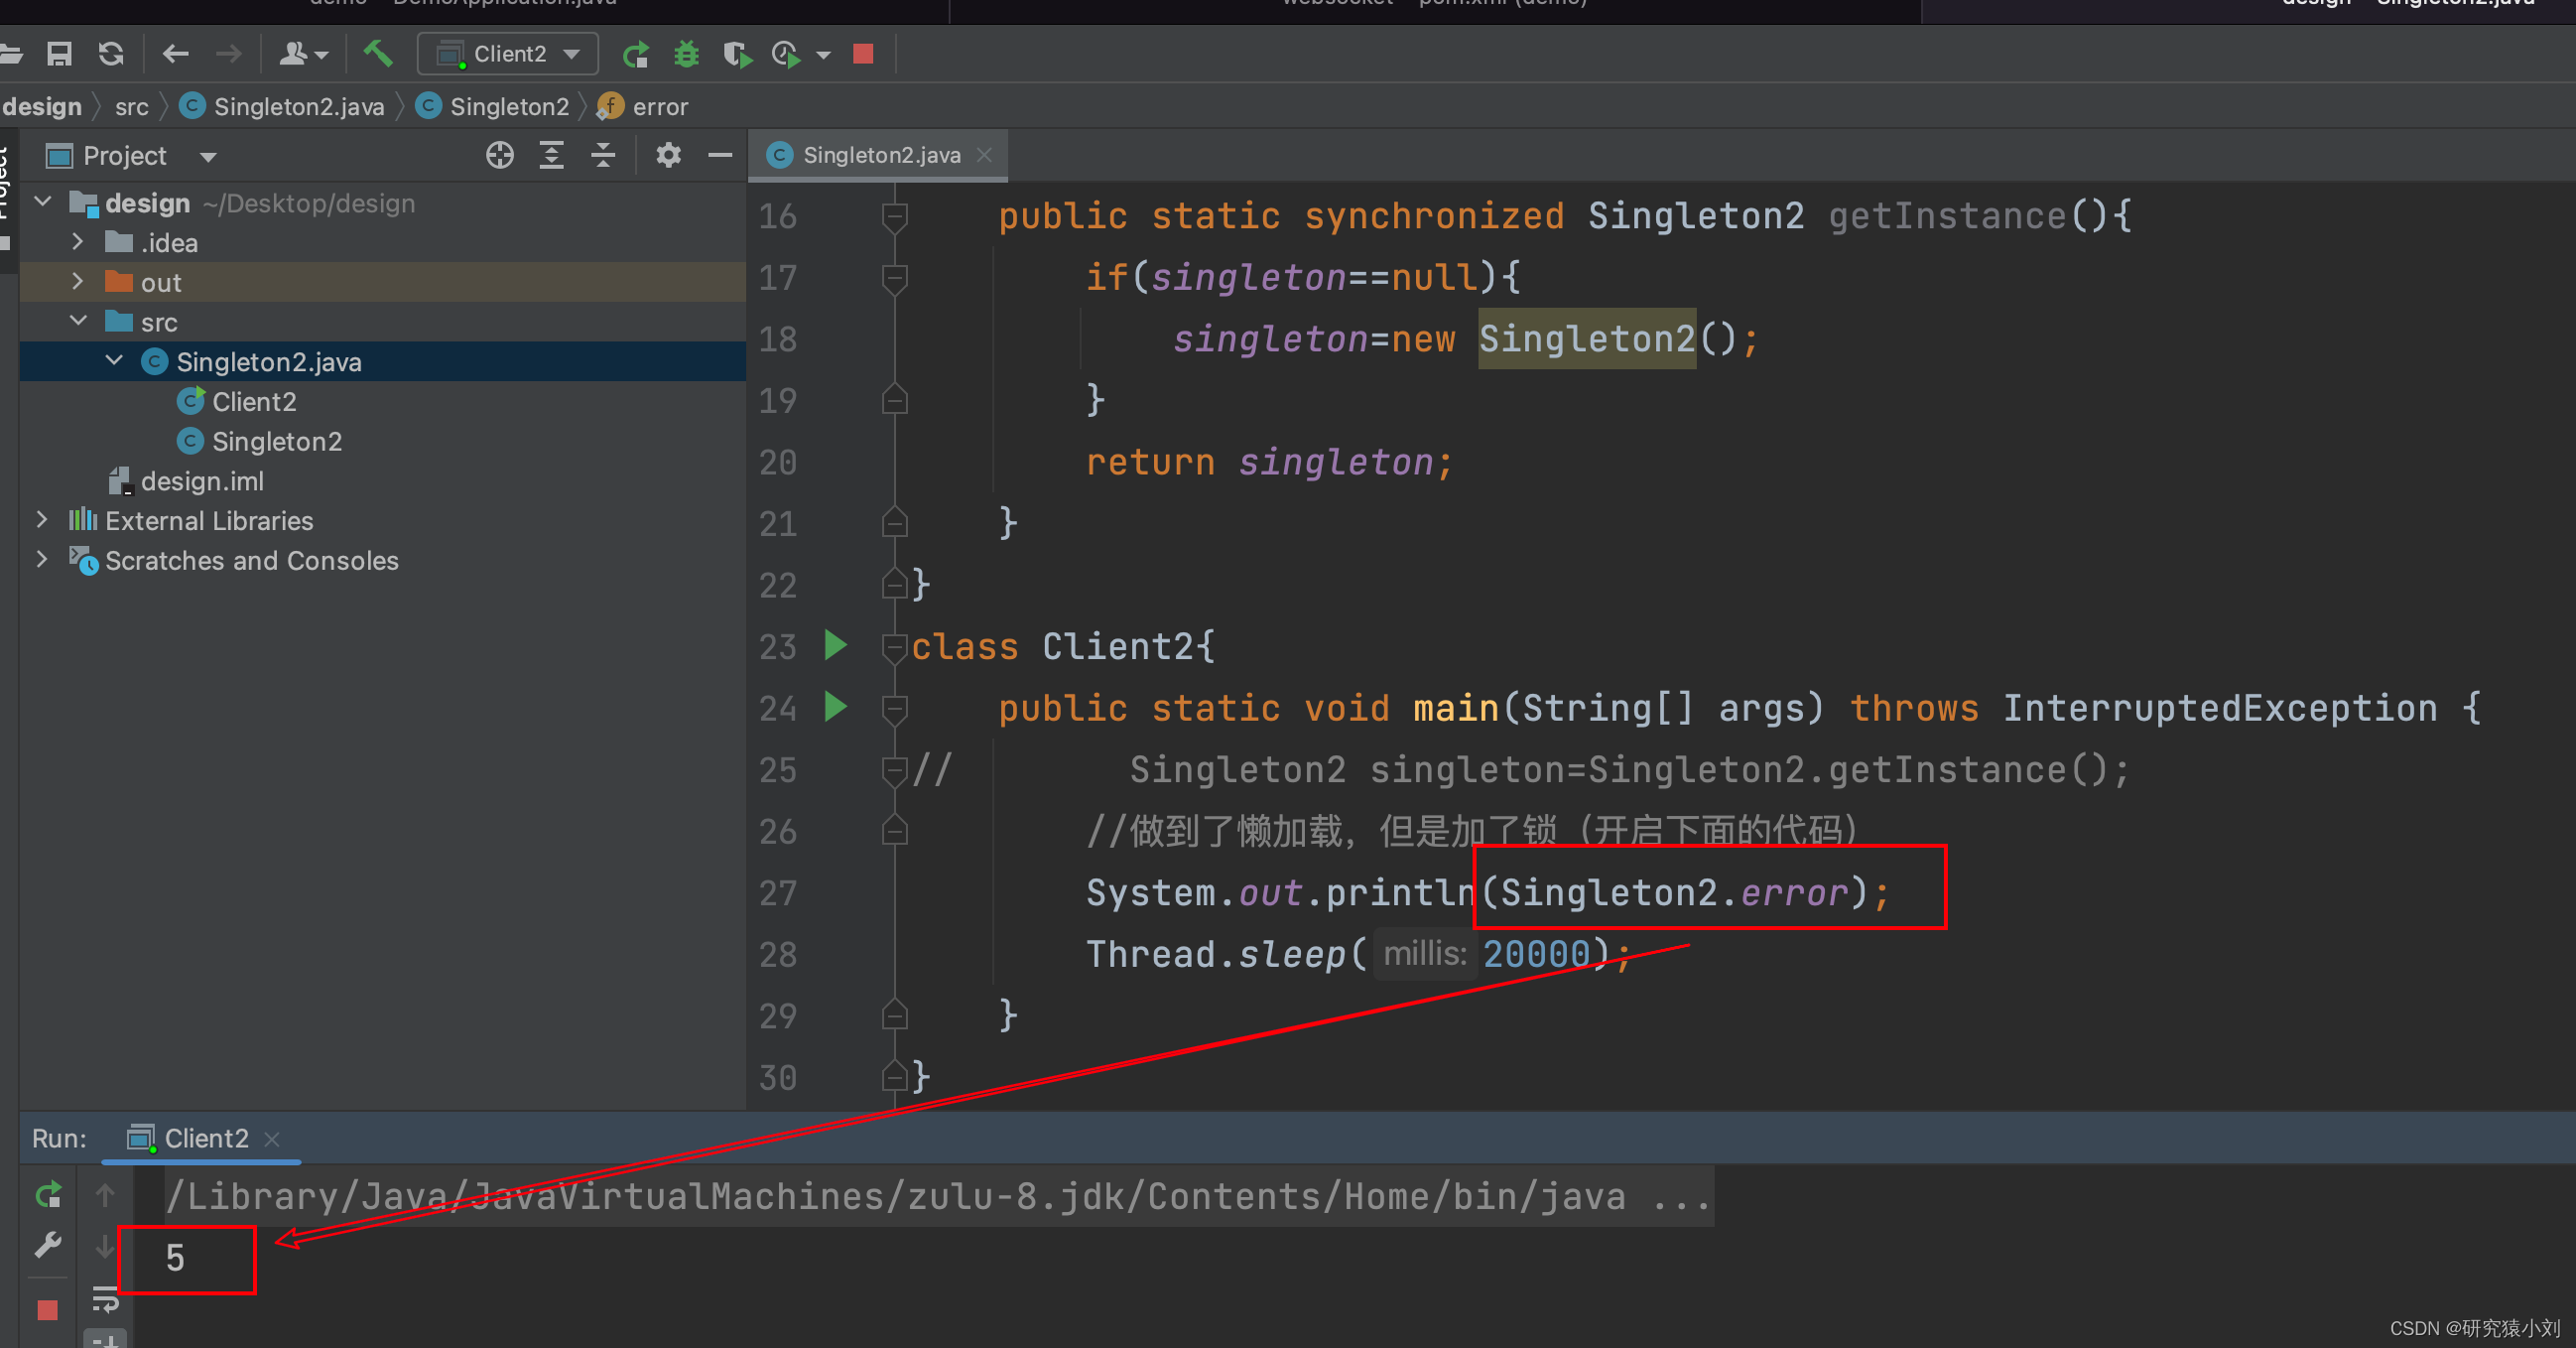Fold main method at line 24
Screen dimensions: 2576x1348
click(895, 709)
